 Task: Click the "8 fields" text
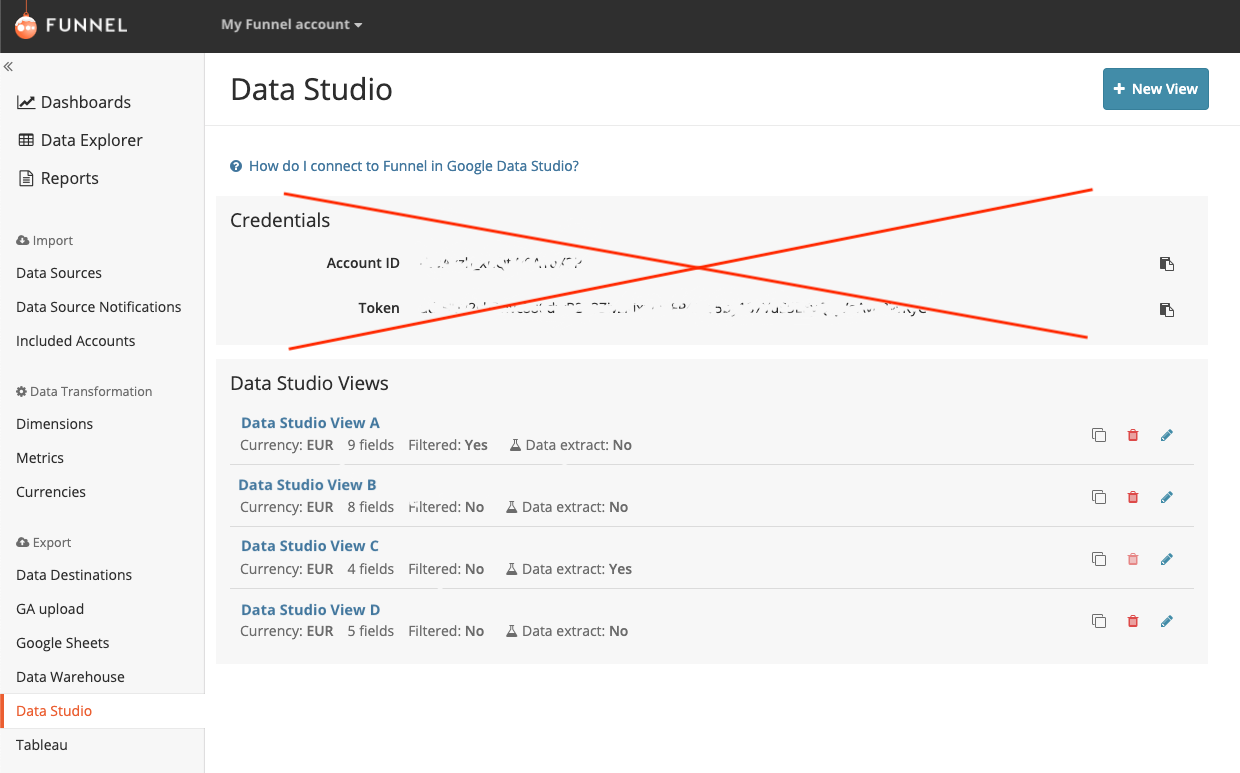371,507
